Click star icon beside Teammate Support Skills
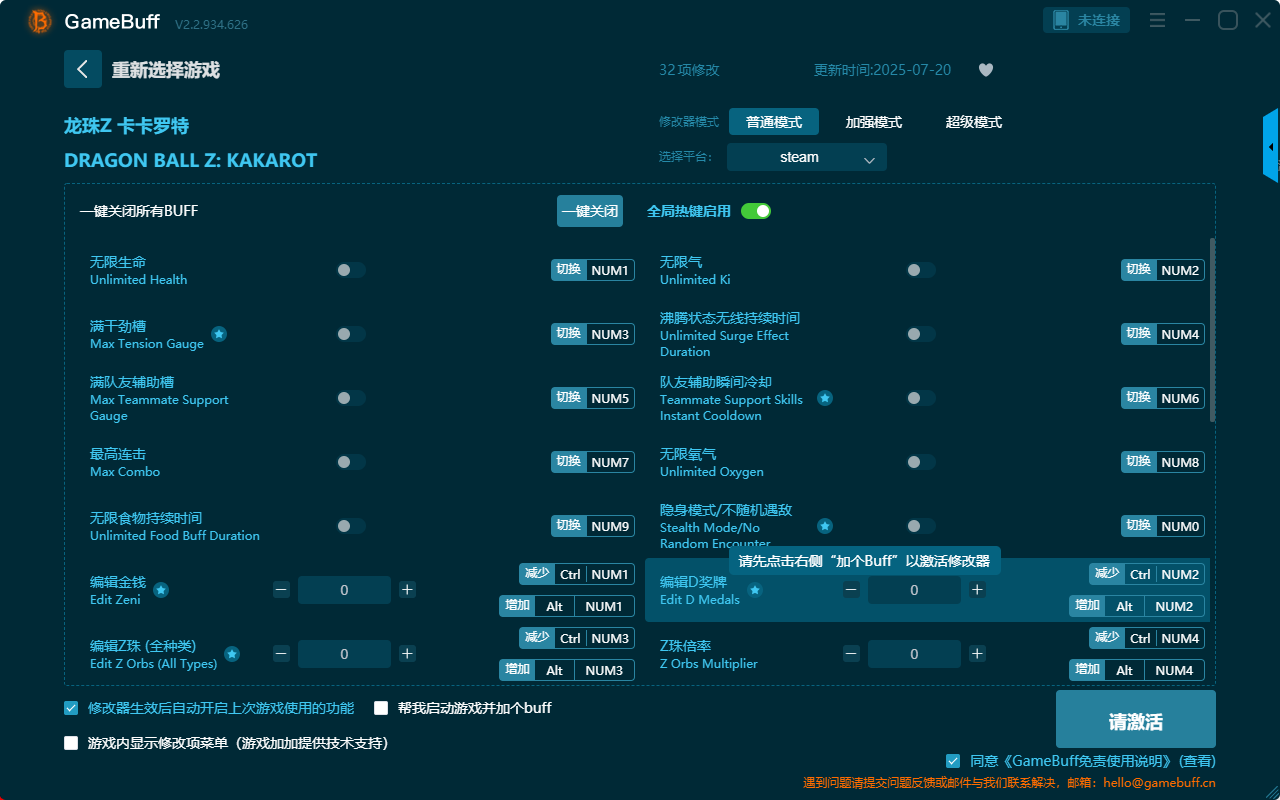This screenshot has height=800, width=1280. tap(825, 398)
